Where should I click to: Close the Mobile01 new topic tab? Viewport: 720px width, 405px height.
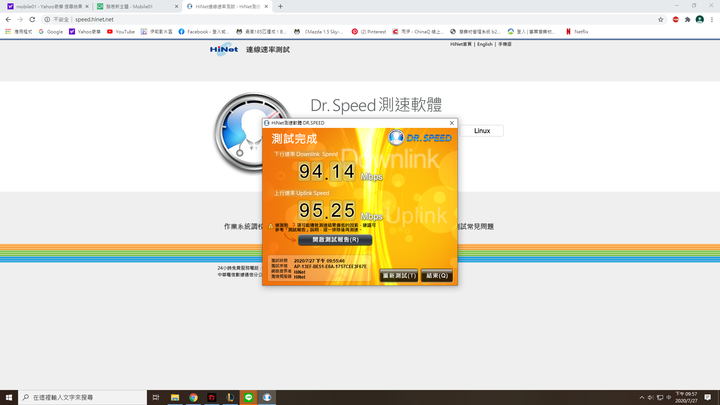coord(176,6)
